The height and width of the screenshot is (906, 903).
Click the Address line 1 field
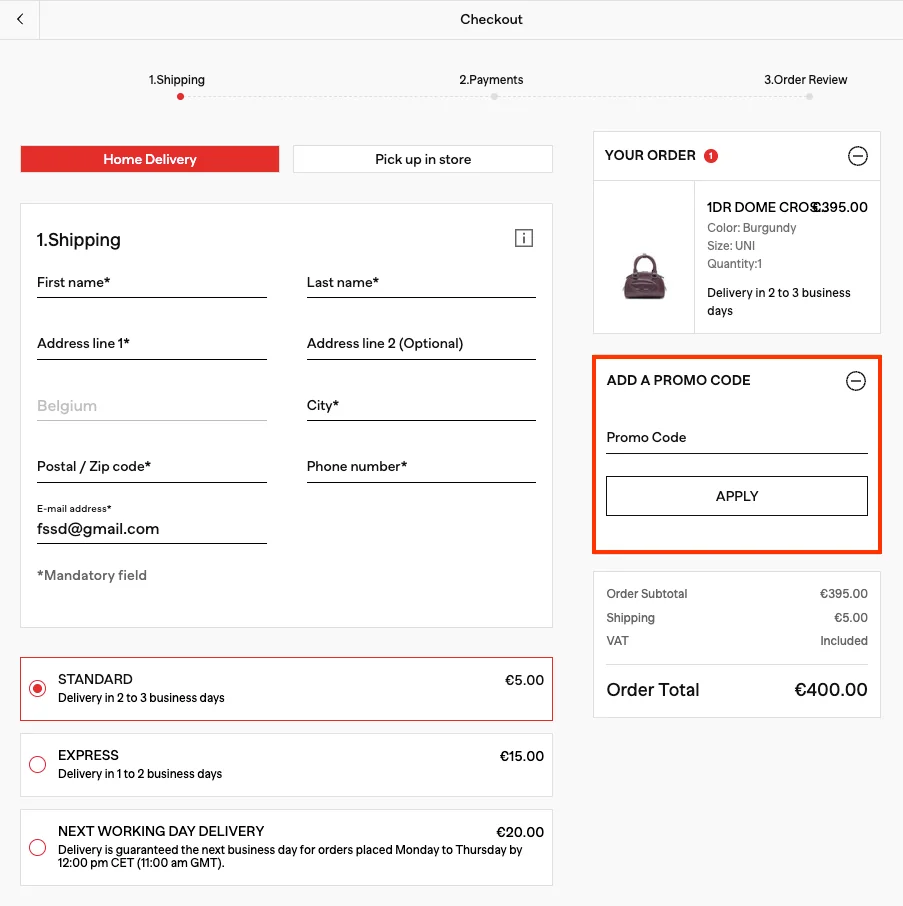(x=151, y=344)
